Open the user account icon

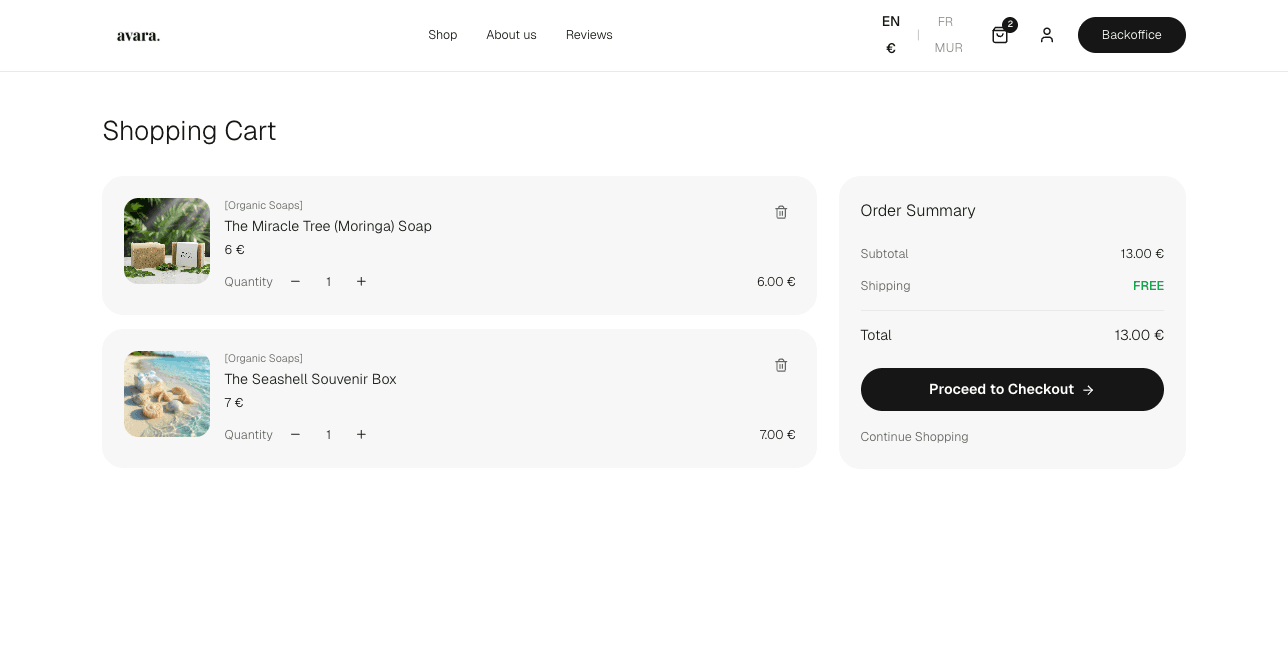point(1047,35)
